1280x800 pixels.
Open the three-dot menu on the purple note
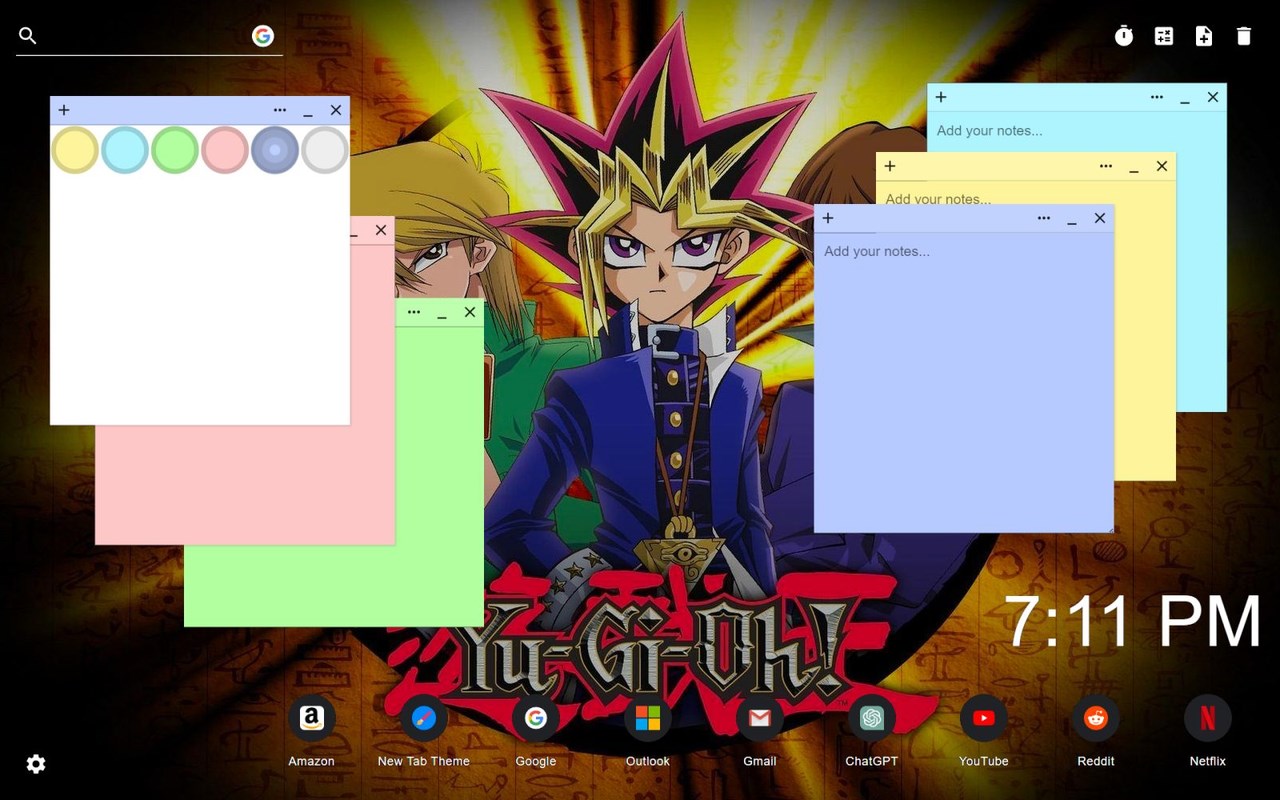(1044, 218)
